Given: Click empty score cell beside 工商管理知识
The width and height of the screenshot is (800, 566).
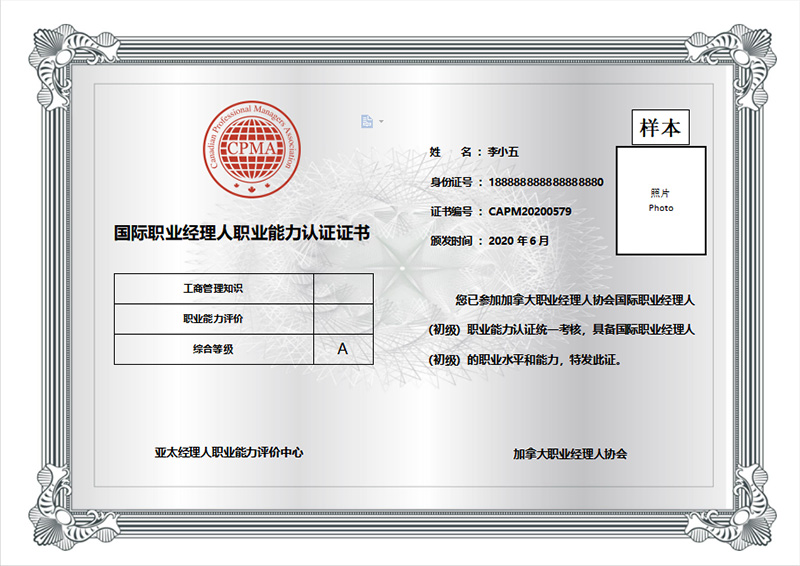Looking at the screenshot, I should 343,288.
